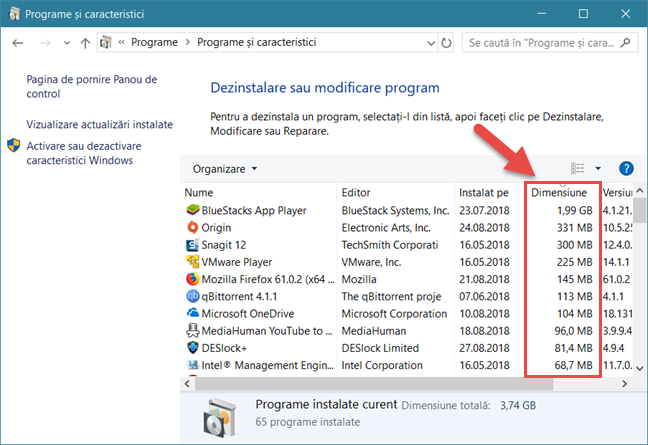Open the Organizare dropdown menu
The image size is (648, 445).
pos(225,169)
